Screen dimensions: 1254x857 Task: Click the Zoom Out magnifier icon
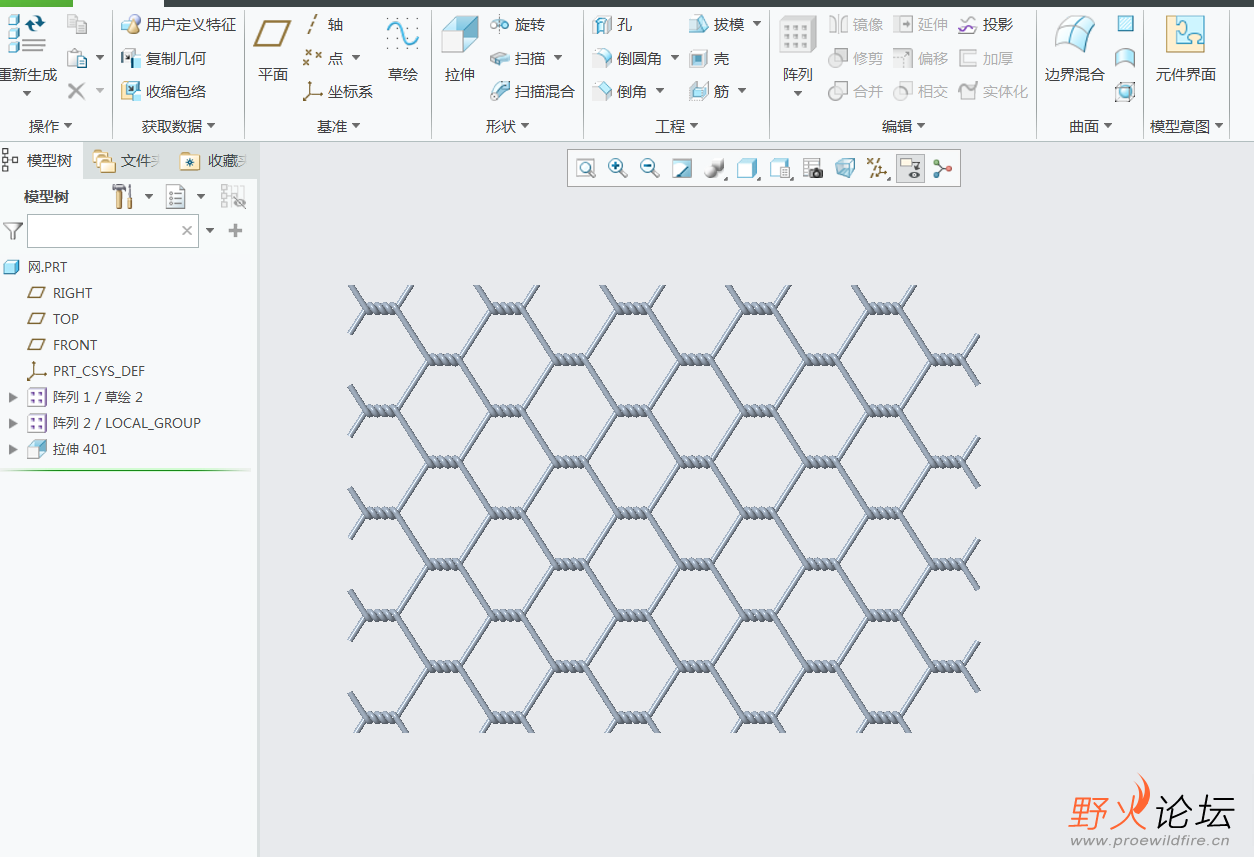coord(650,169)
